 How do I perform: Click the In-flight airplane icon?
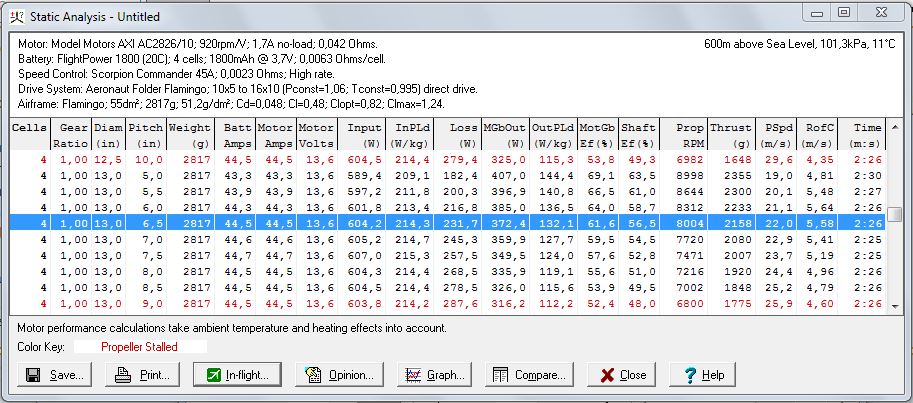point(211,375)
